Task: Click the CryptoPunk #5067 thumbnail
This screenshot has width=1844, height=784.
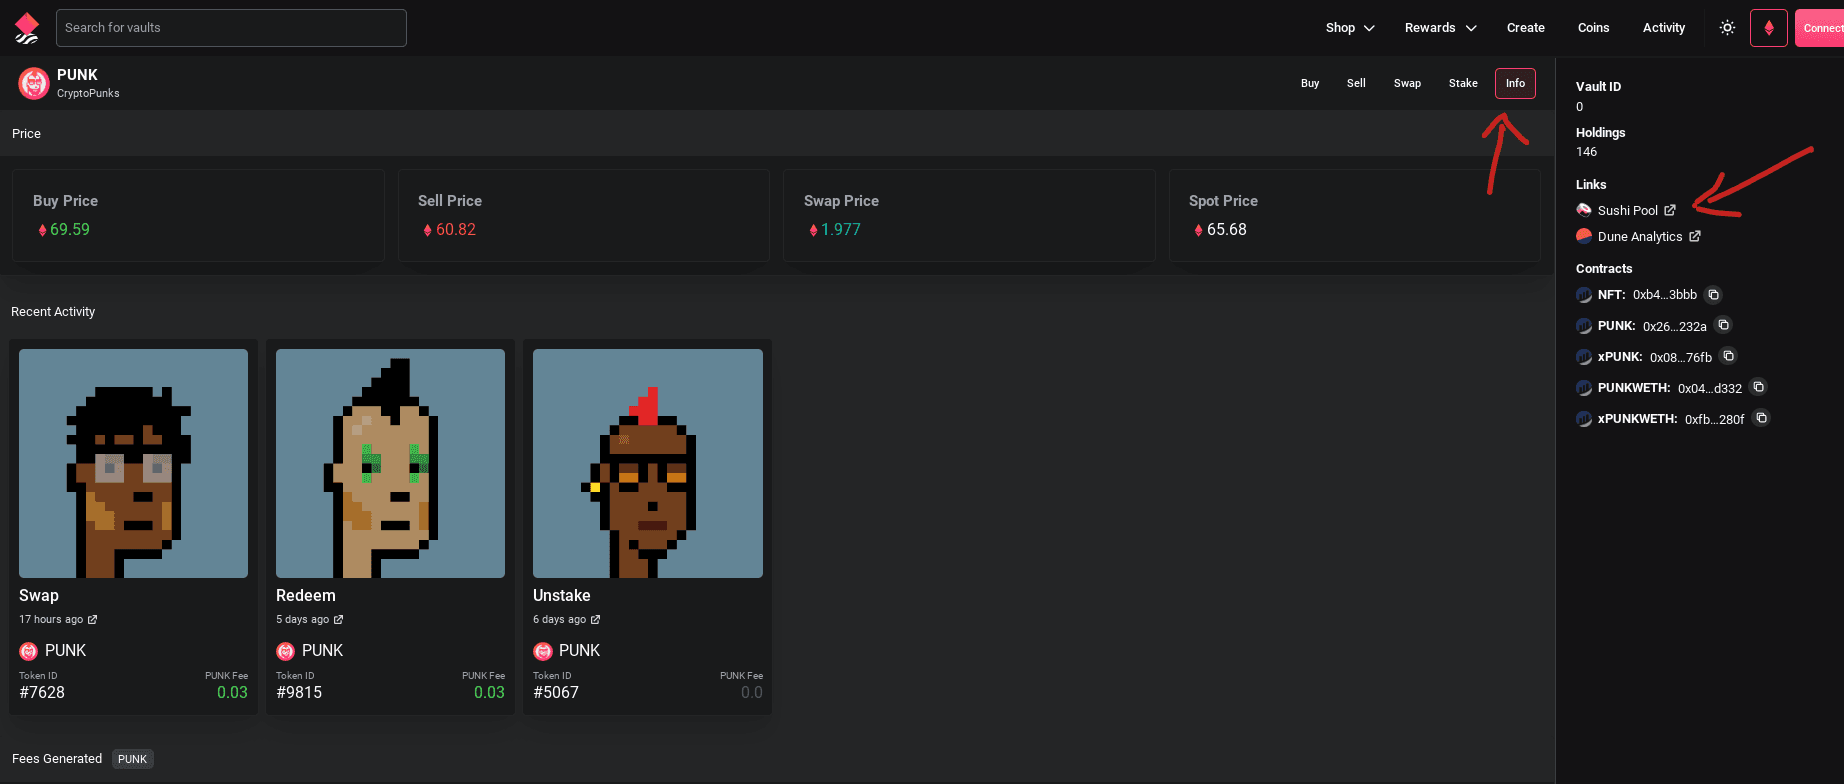Action: pyautogui.click(x=648, y=463)
